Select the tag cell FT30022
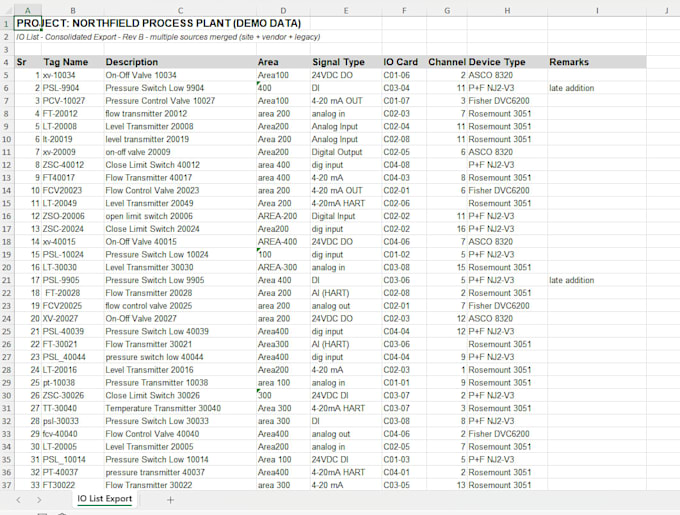The width and height of the screenshot is (680, 515). [x=73, y=485]
